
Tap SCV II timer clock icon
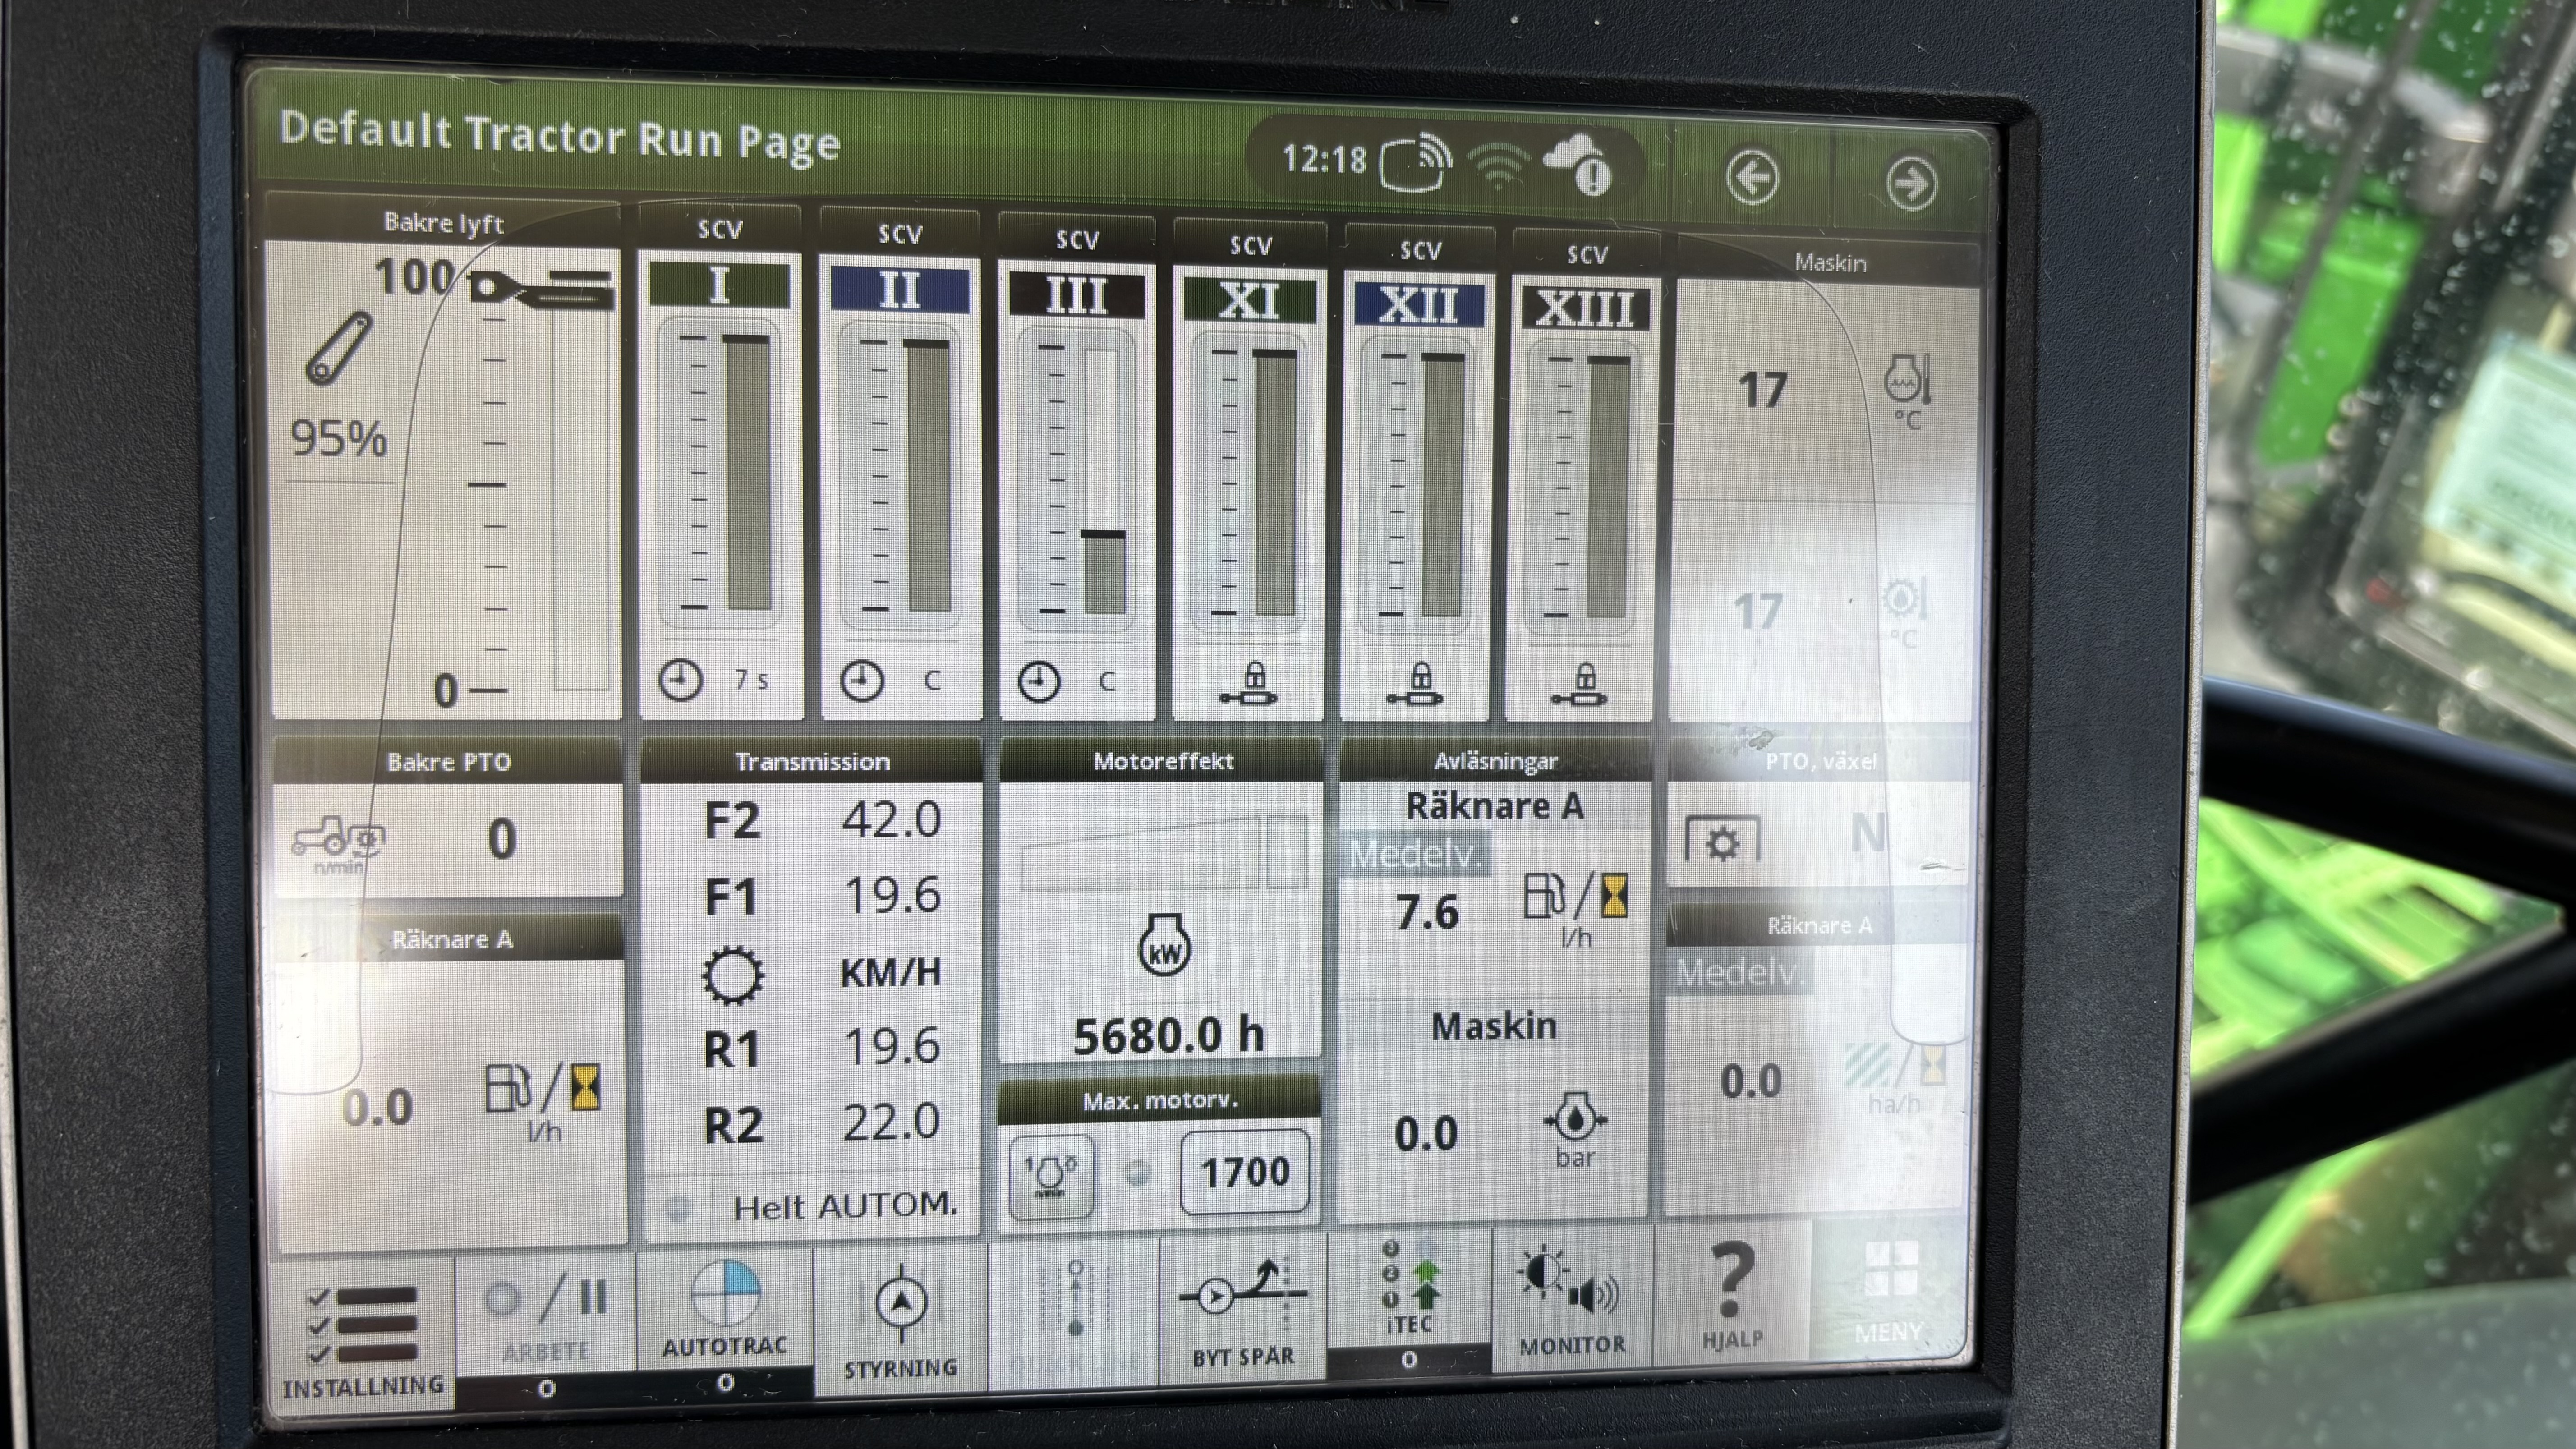pyautogui.click(x=861, y=681)
